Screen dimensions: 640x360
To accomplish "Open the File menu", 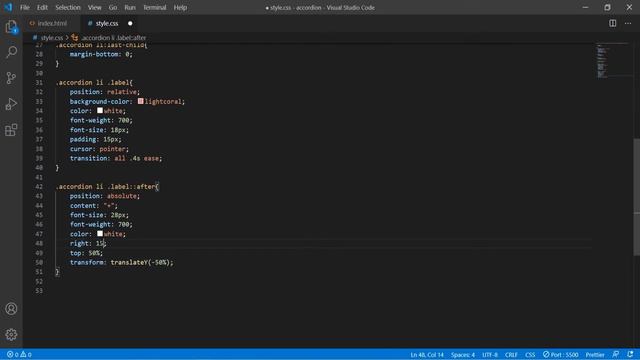I will (x=24, y=7).
